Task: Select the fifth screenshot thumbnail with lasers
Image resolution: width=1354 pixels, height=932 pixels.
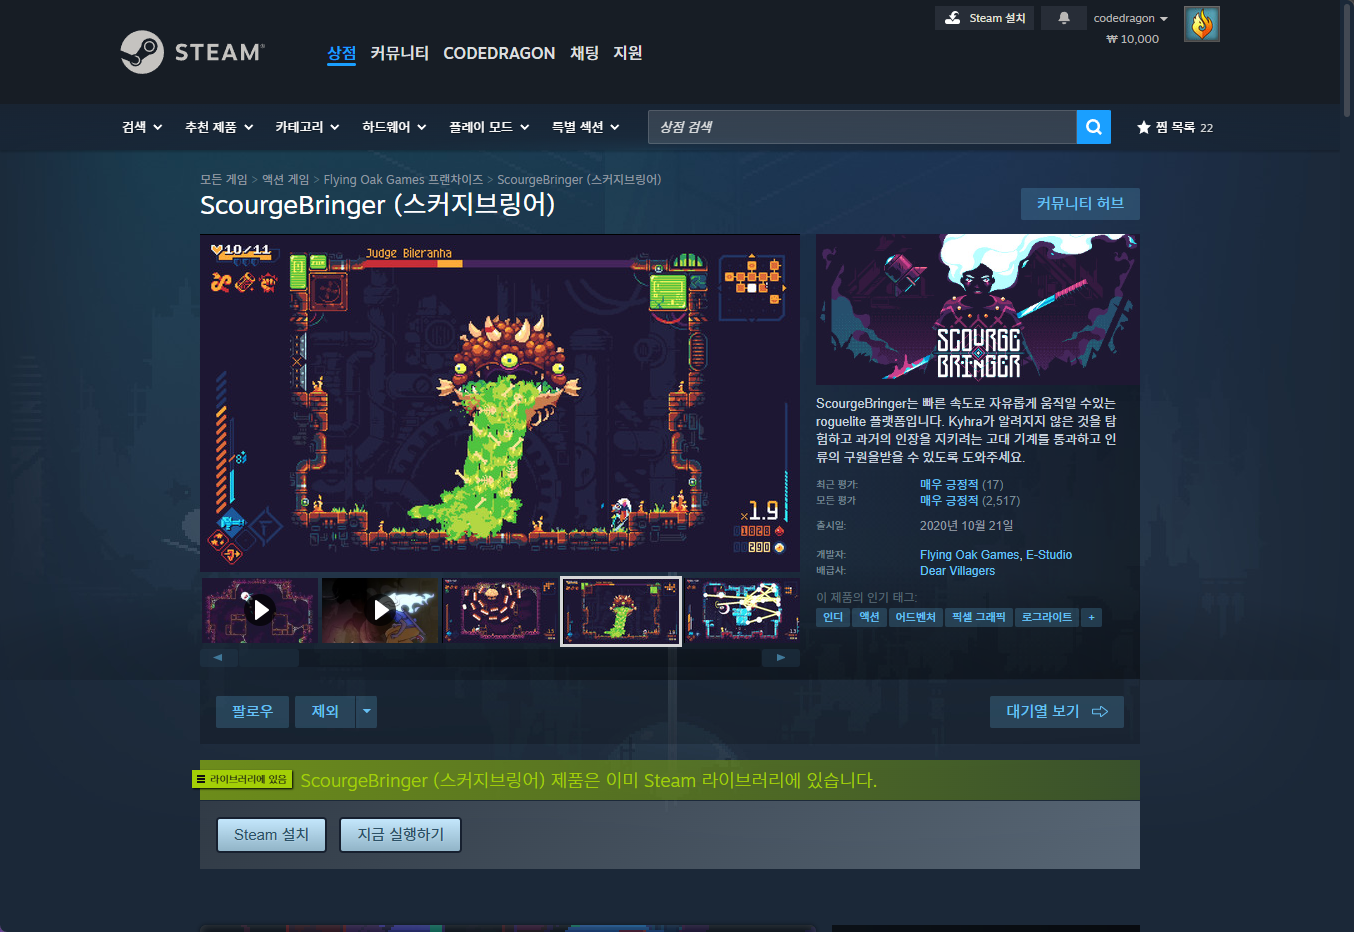Action: click(742, 610)
